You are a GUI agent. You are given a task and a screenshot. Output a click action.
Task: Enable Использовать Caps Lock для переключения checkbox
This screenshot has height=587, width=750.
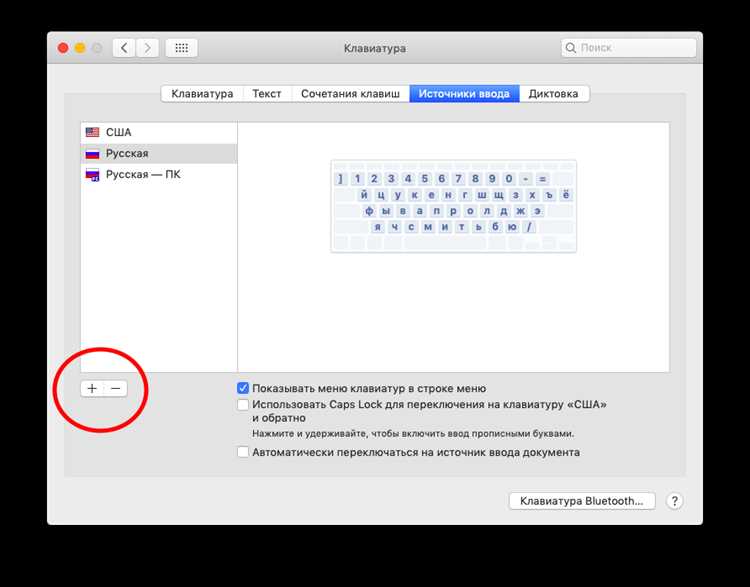coord(243,405)
